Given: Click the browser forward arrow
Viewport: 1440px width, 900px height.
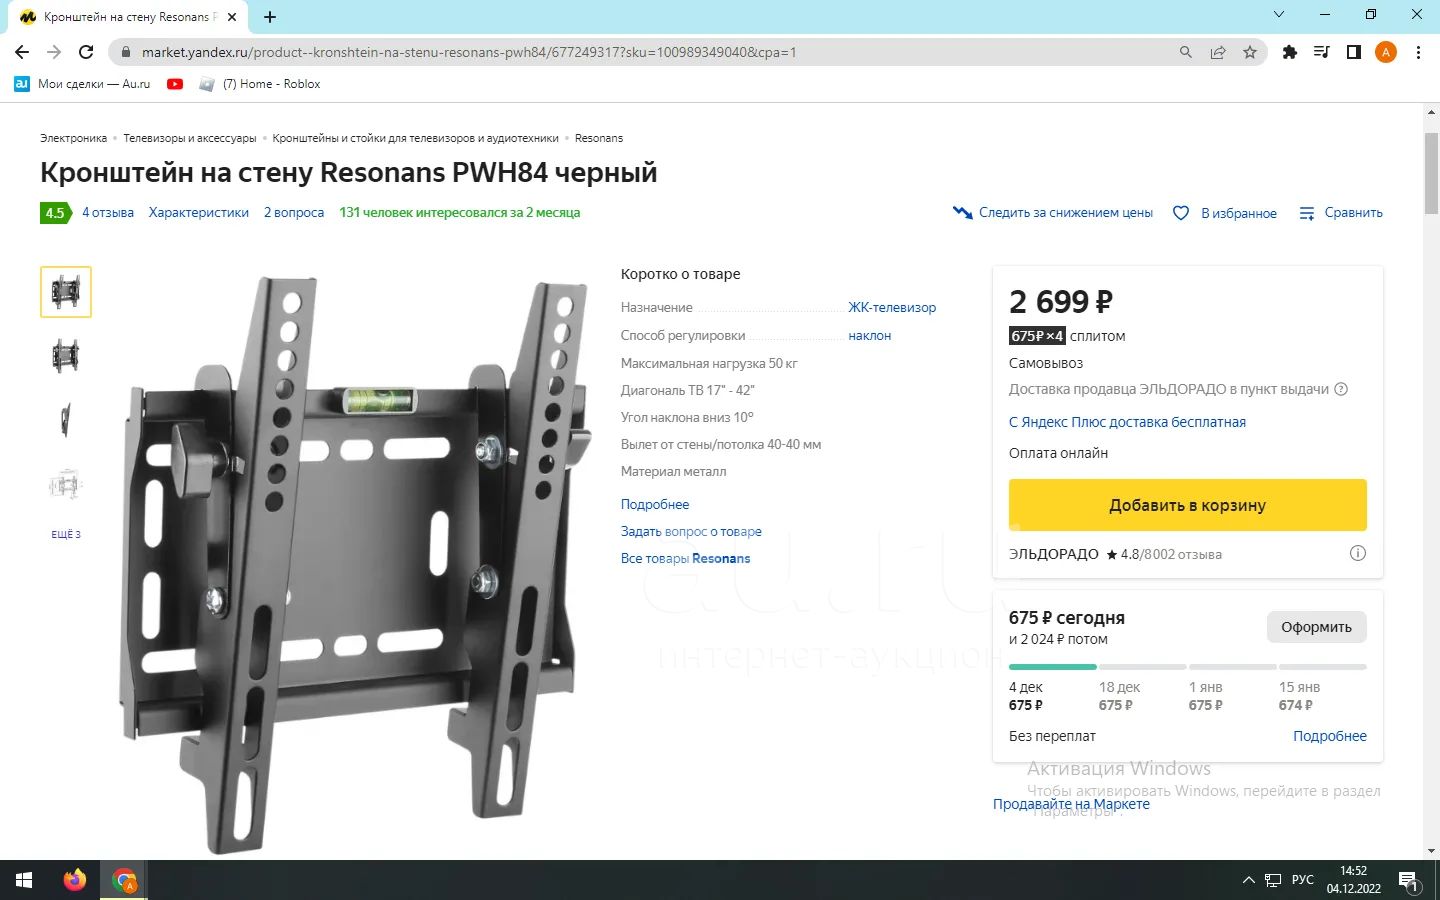Looking at the screenshot, I should click(x=54, y=52).
